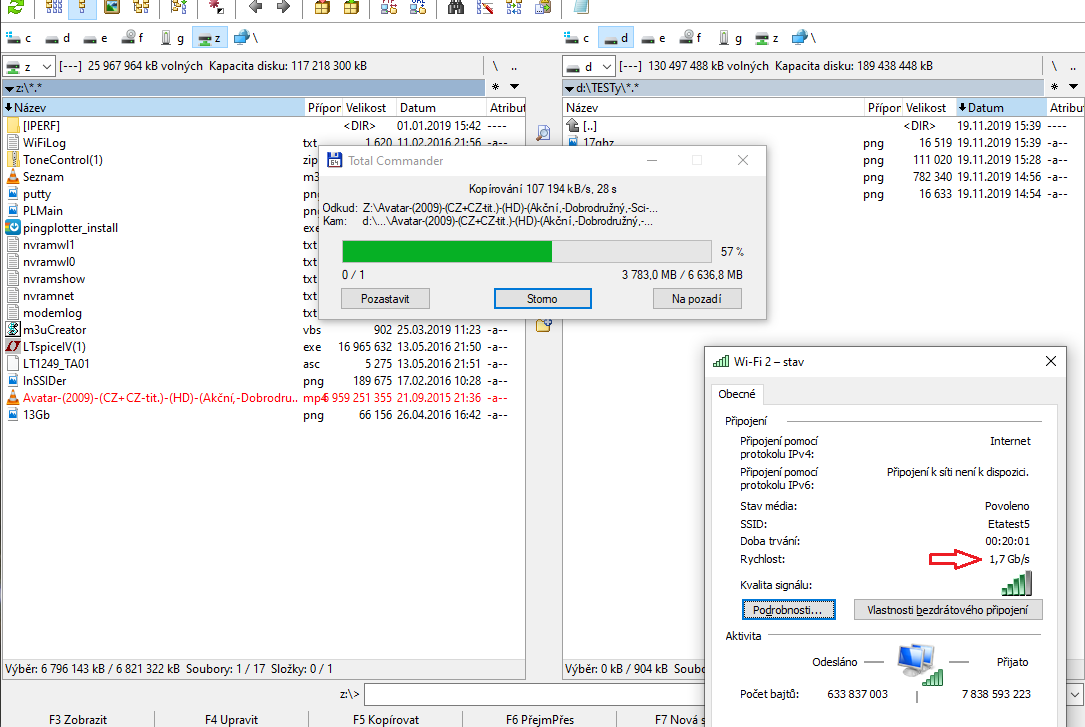The image size is (1085, 727).
Task: Go to parent directory in right panel
Action: (x=1073, y=66)
